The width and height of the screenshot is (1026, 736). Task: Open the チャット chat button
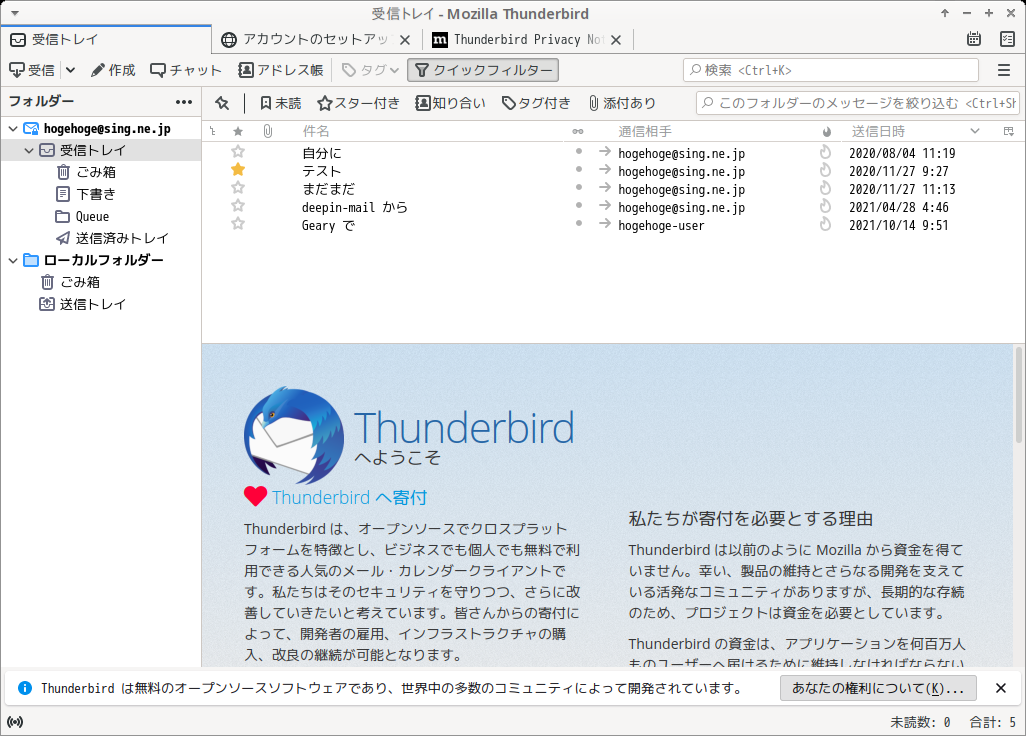[x=186, y=70]
